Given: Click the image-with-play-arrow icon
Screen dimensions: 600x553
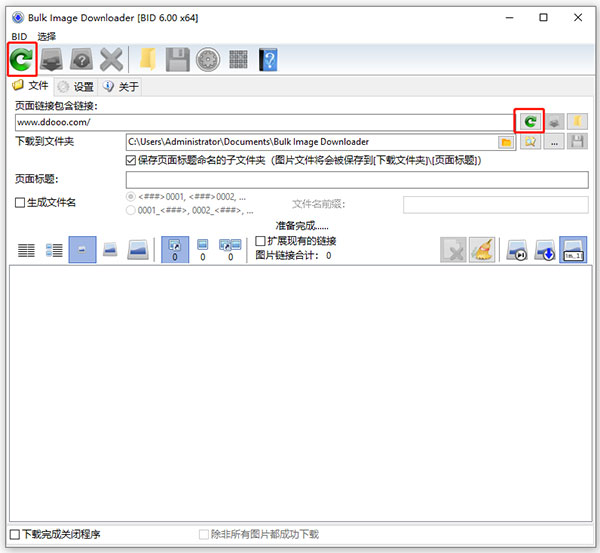Looking at the screenshot, I should click(x=517, y=250).
